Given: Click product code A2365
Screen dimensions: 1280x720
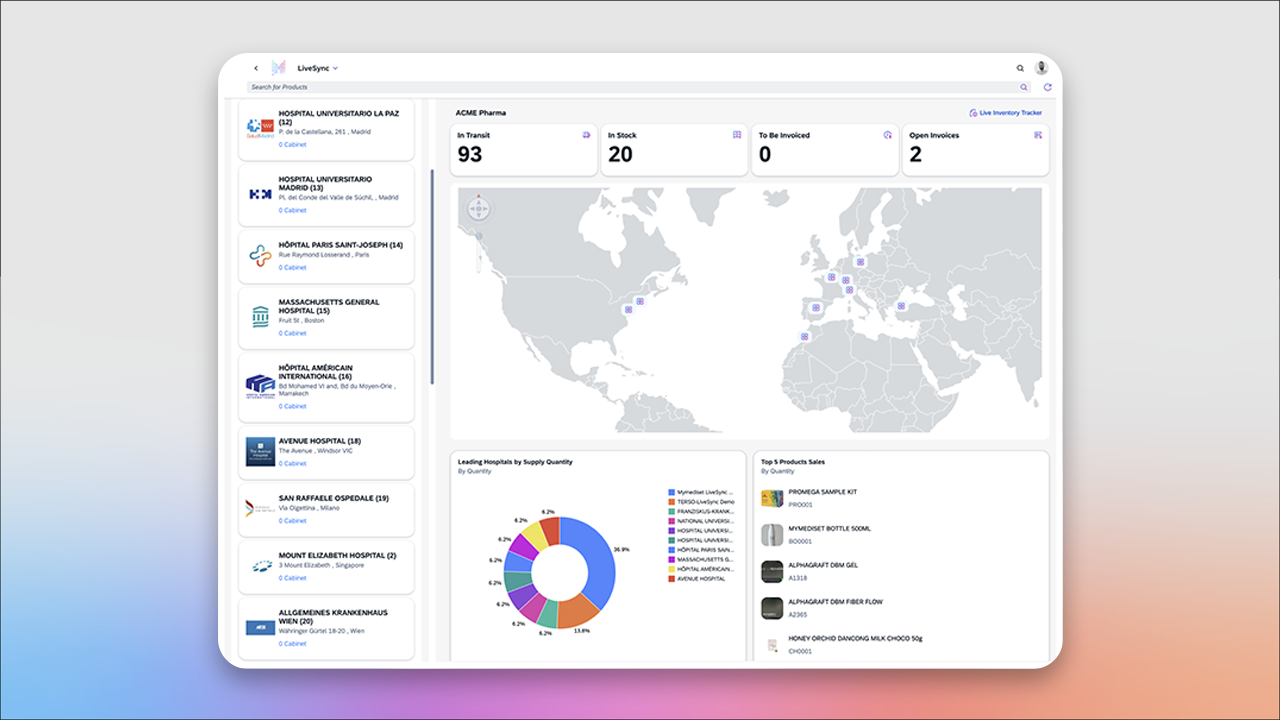Looking at the screenshot, I should click(798, 615).
